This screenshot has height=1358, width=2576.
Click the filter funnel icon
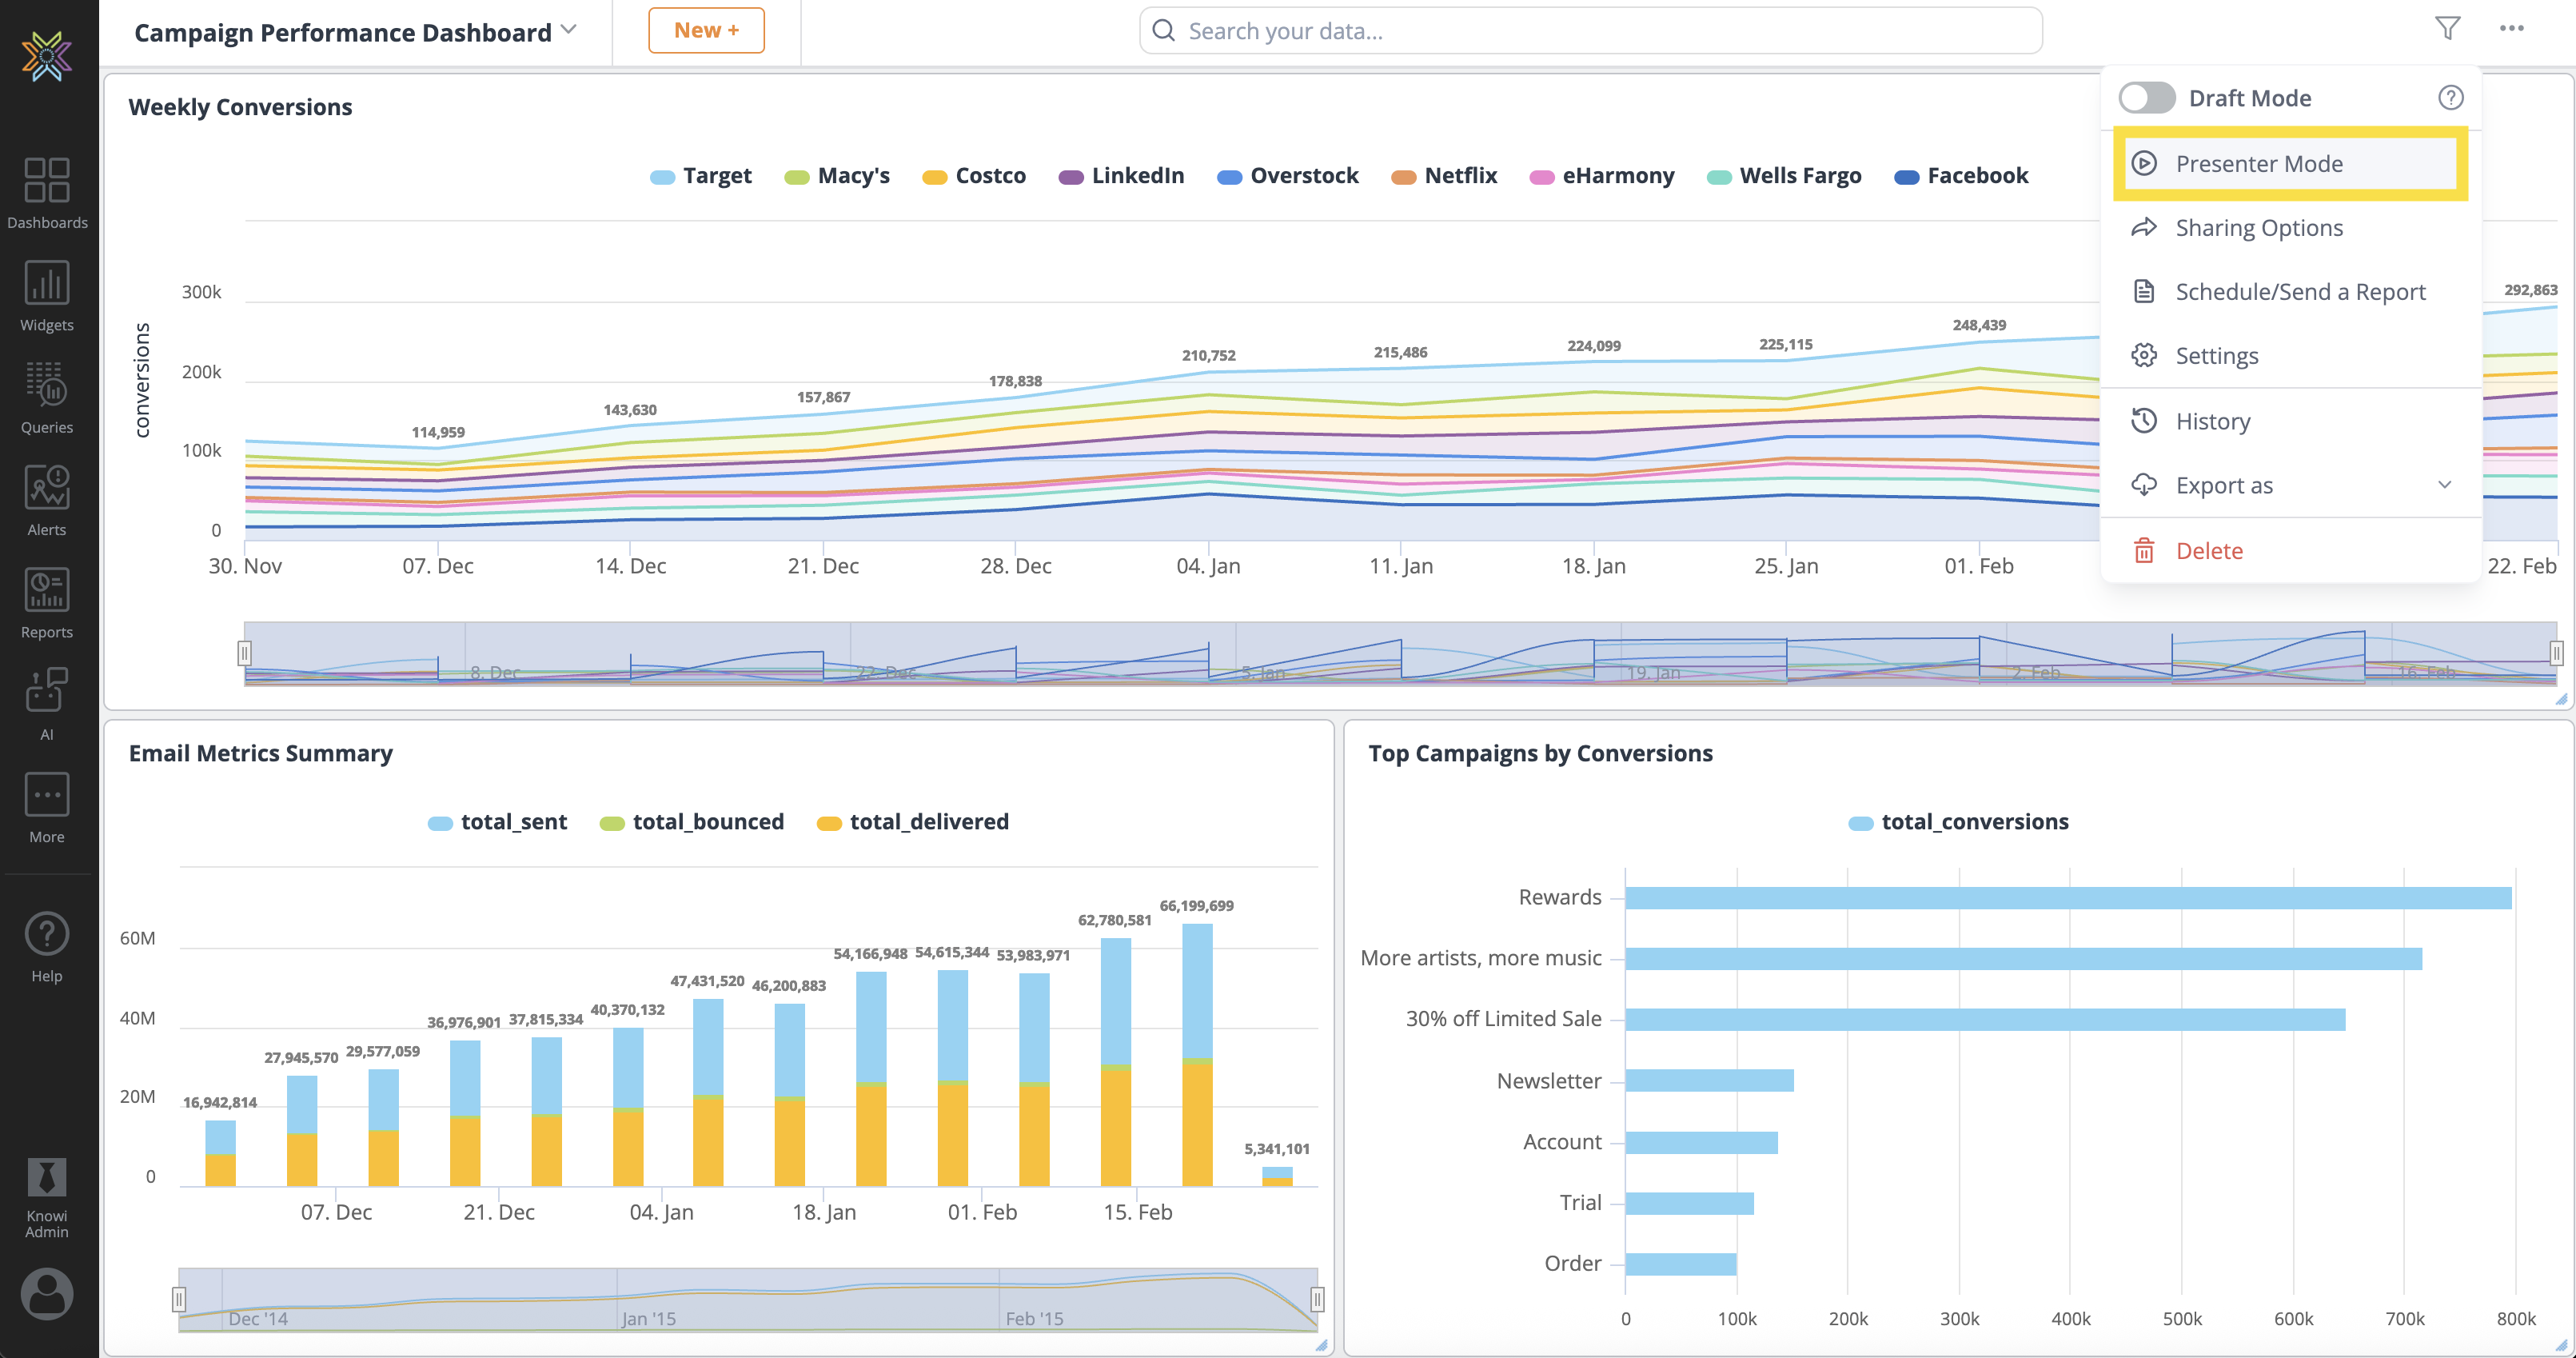[x=2447, y=29]
